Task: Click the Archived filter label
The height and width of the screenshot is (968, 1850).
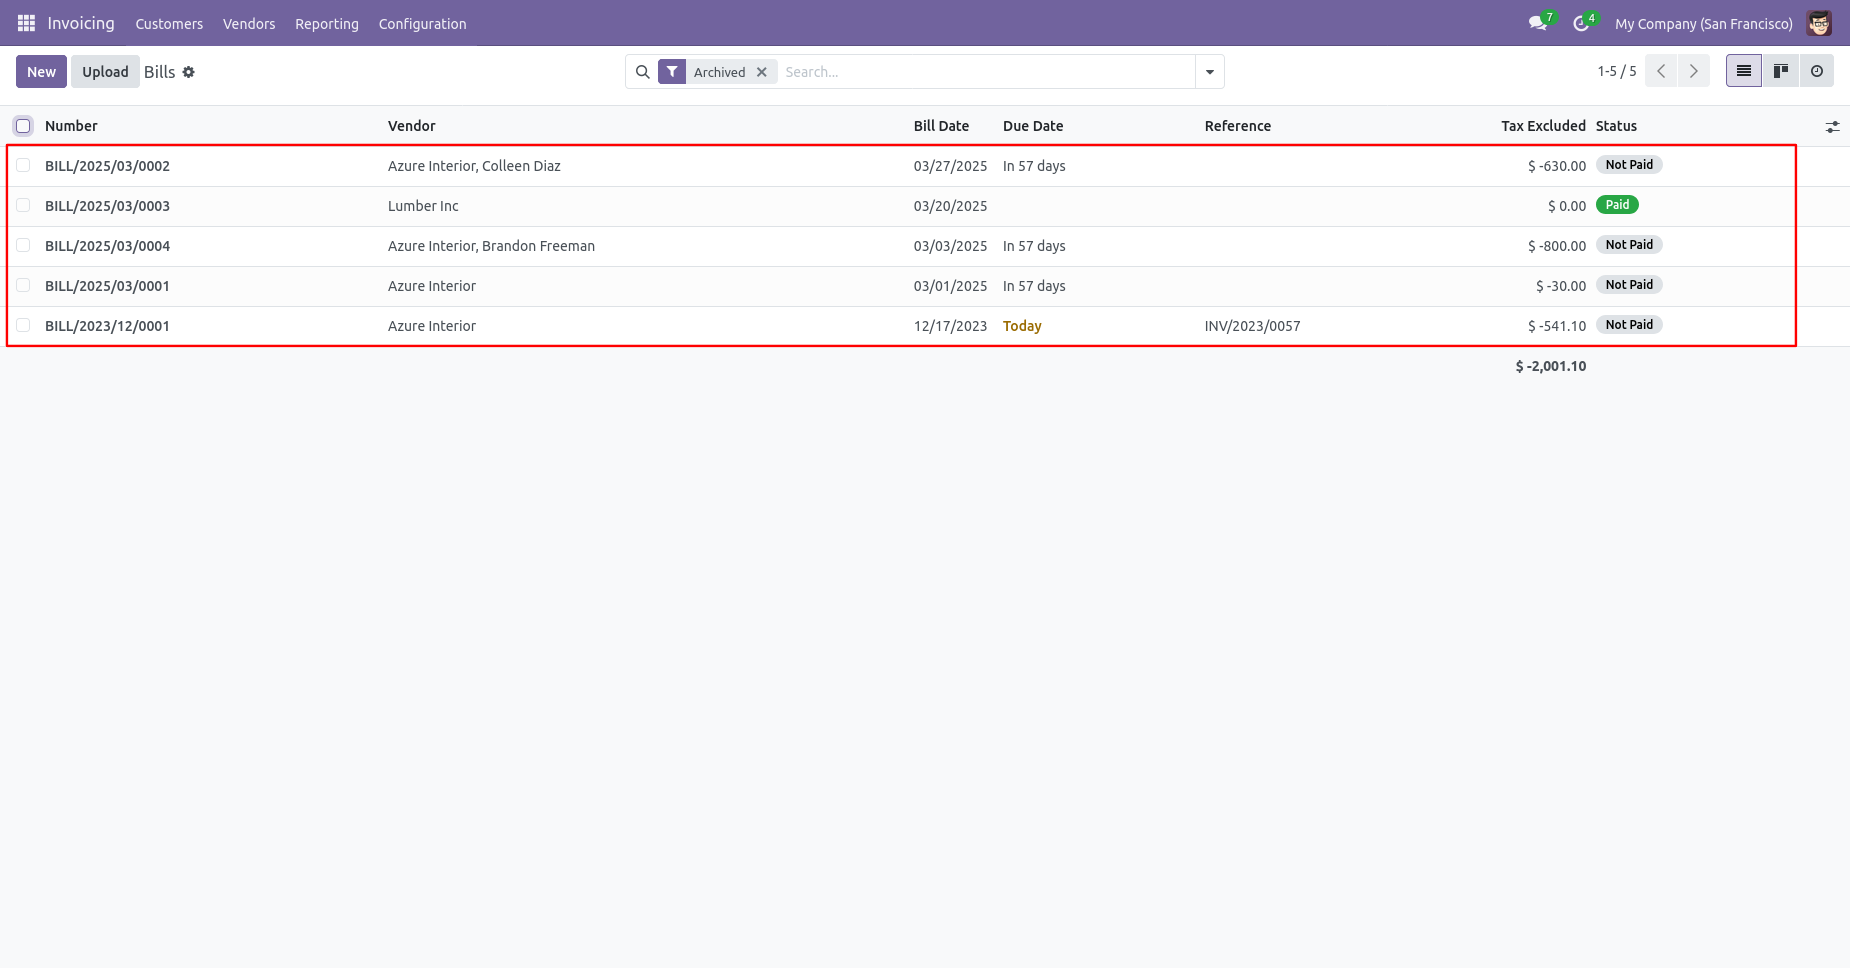Action: [719, 72]
